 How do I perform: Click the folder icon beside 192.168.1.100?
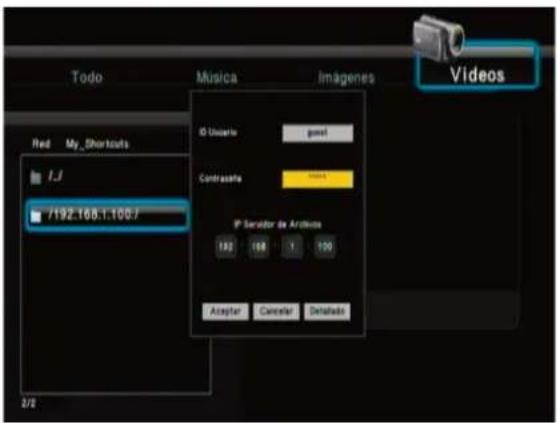pos(36,215)
